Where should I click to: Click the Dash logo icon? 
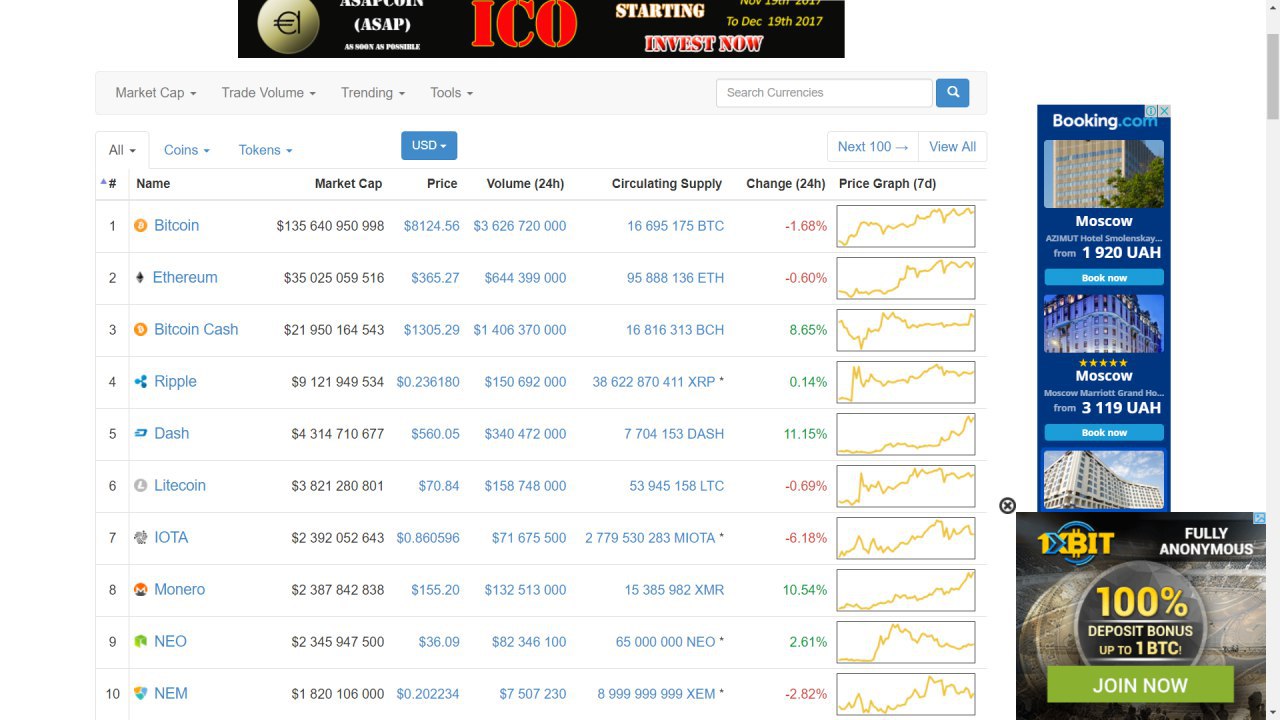point(140,434)
